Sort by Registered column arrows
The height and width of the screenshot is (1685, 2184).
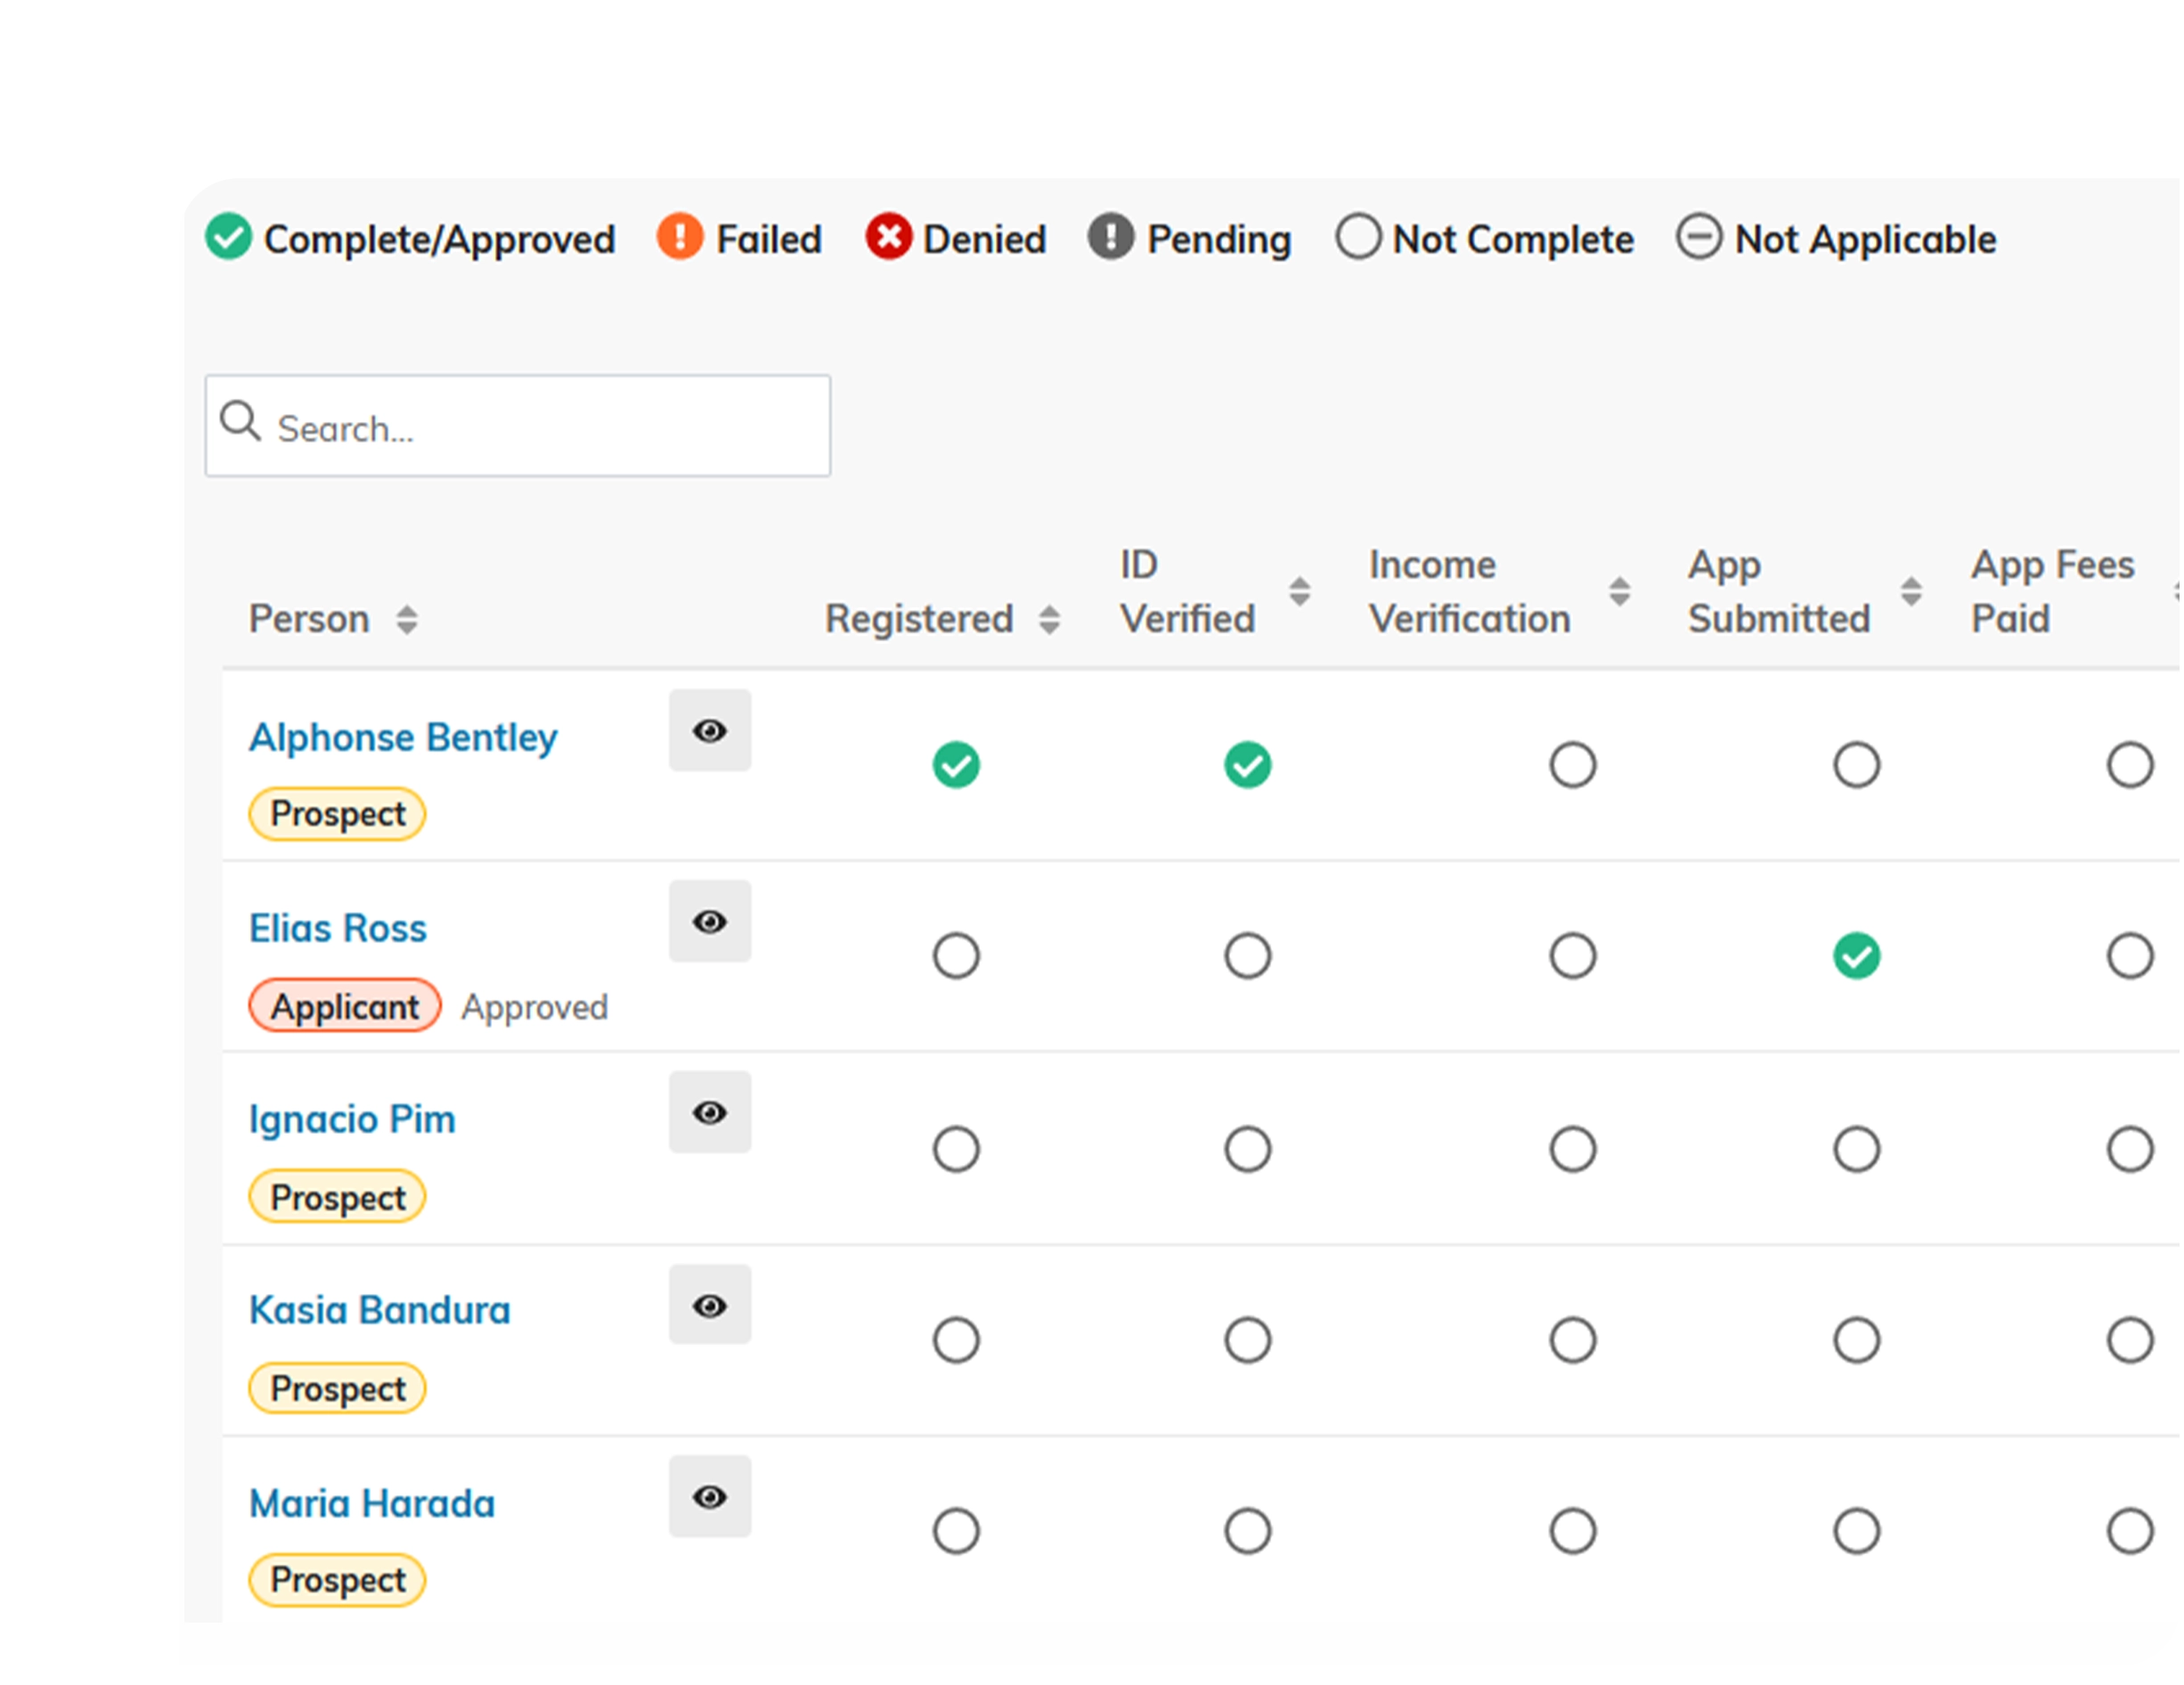(1049, 620)
